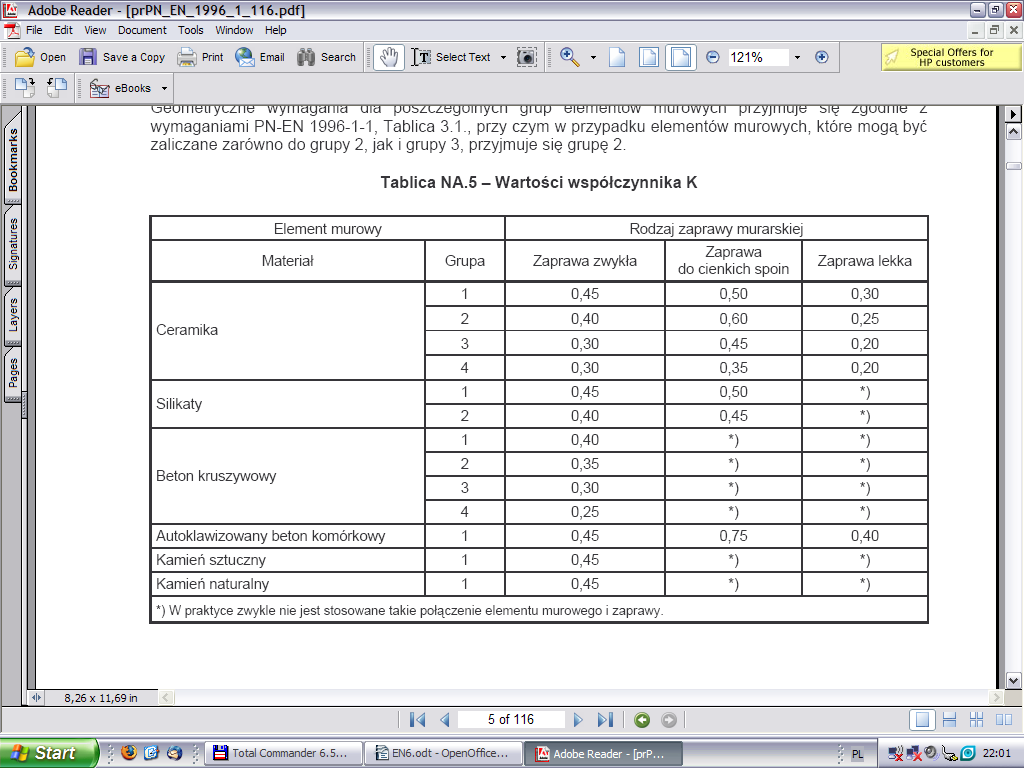Select the Hand tool

[x=389, y=57]
